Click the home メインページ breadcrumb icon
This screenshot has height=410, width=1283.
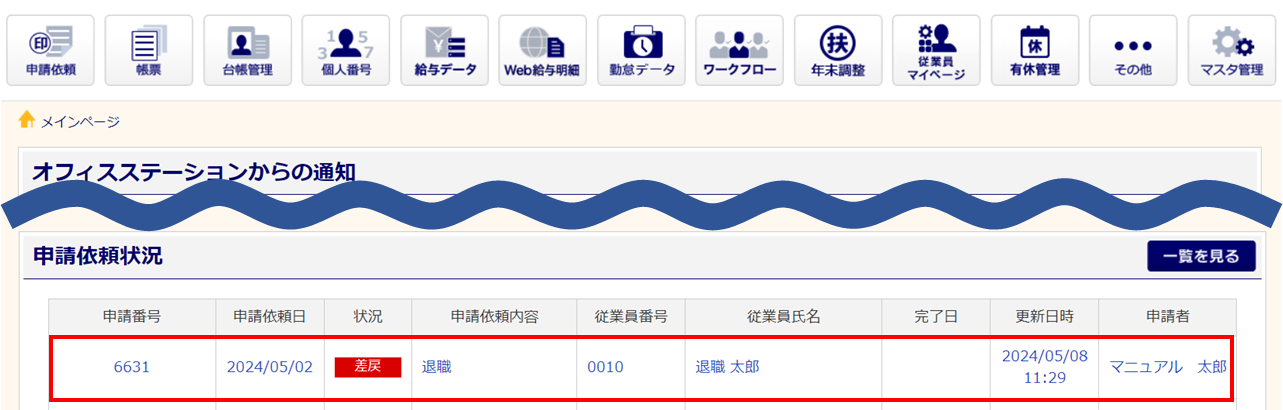pos(27,120)
